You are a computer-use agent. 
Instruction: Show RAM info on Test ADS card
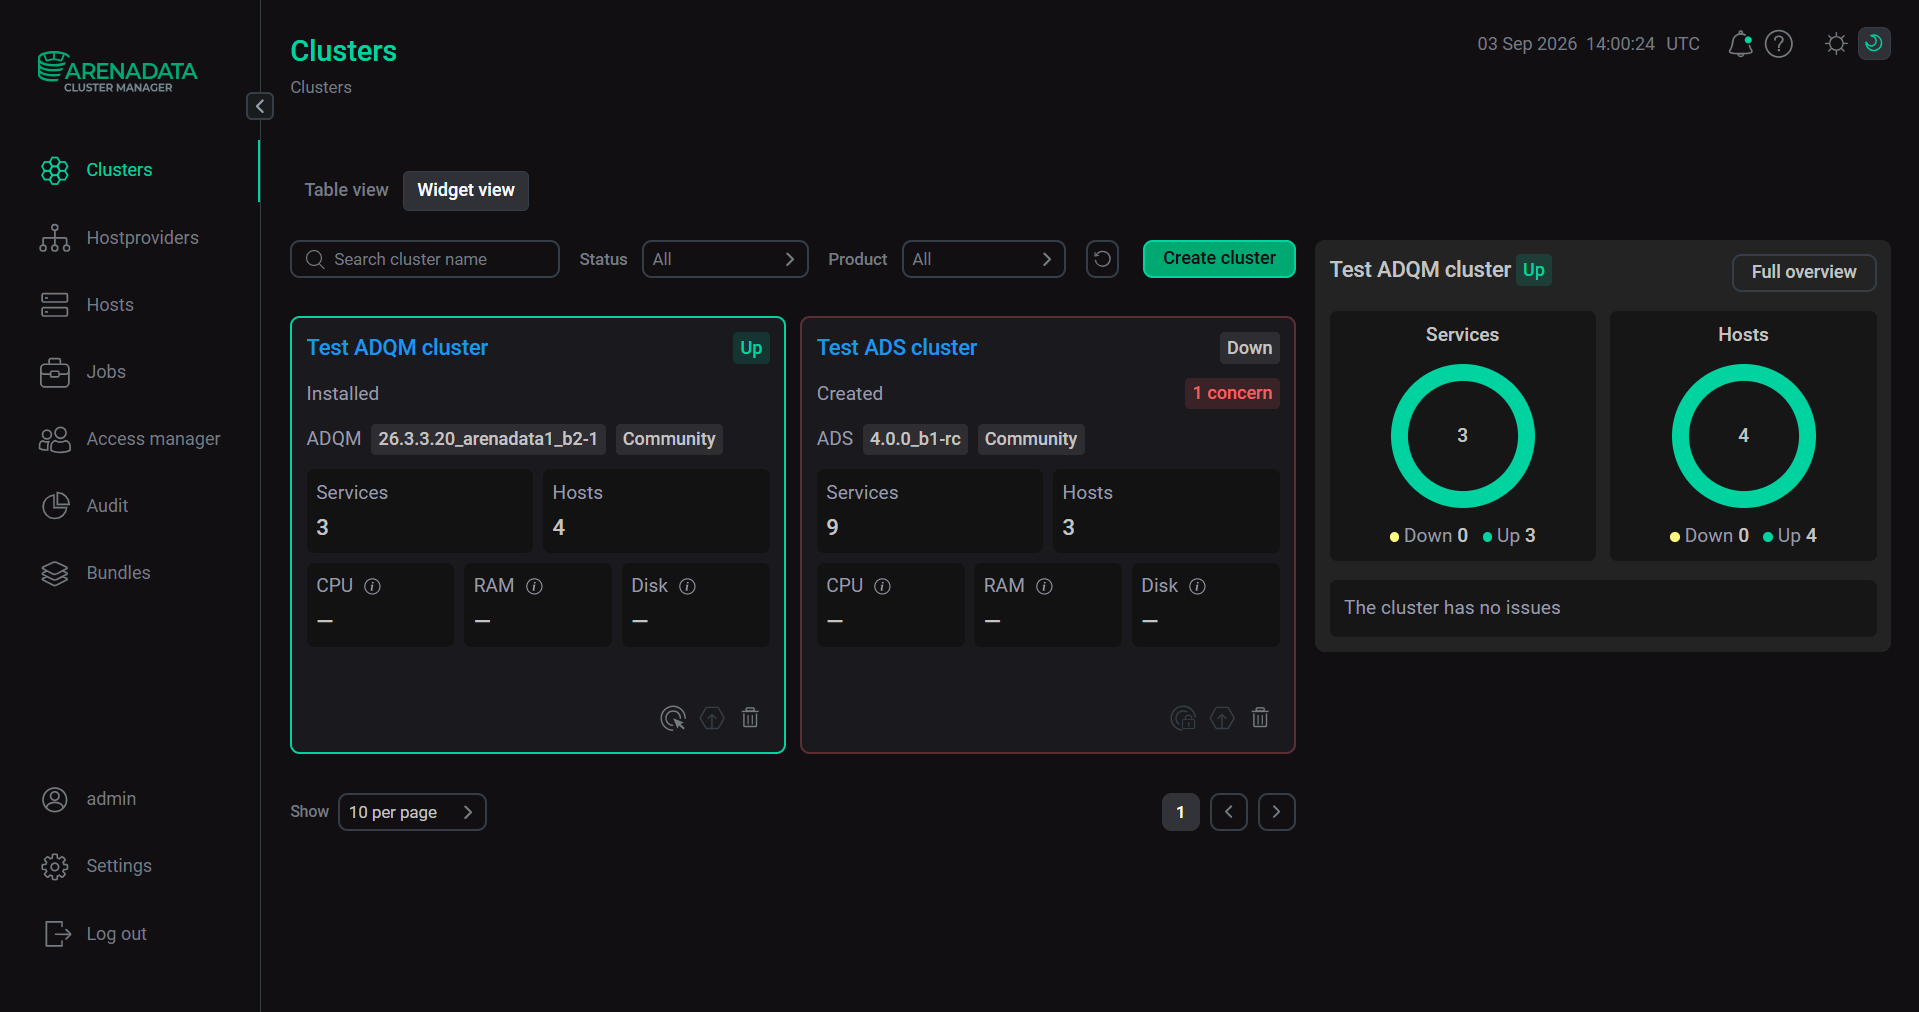pos(1045,586)
